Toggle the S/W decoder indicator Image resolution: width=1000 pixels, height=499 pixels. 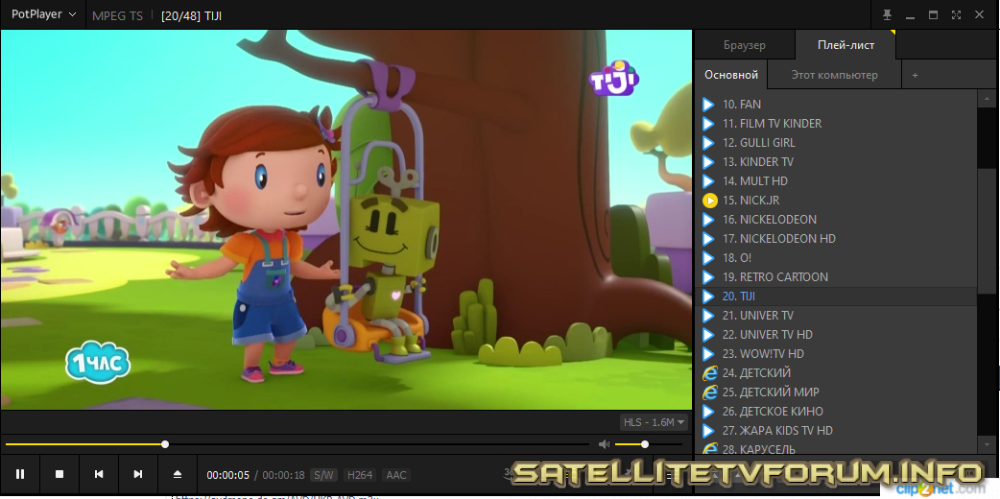click(x=324, y=475)
